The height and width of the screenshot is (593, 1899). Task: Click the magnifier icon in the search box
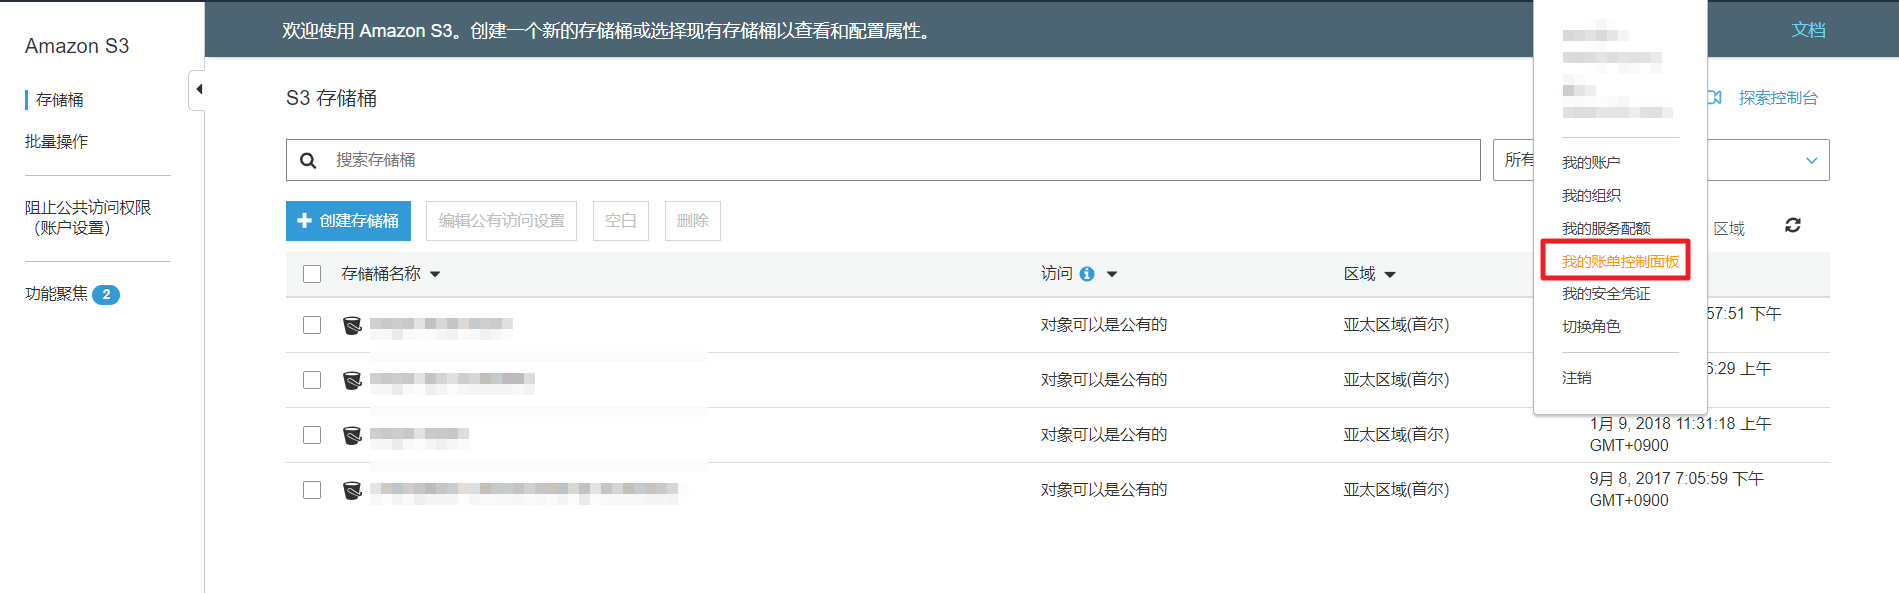click(x=308, y=160)
